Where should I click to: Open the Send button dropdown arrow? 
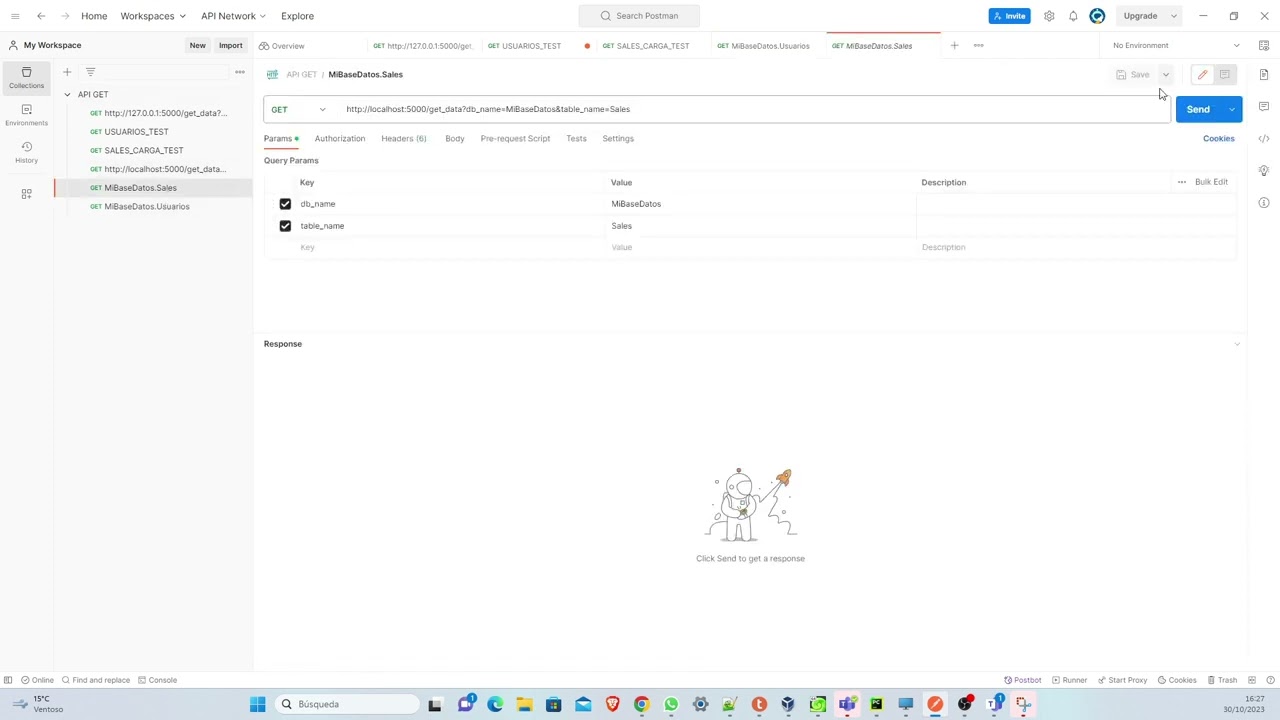(x=1232, y=109)
